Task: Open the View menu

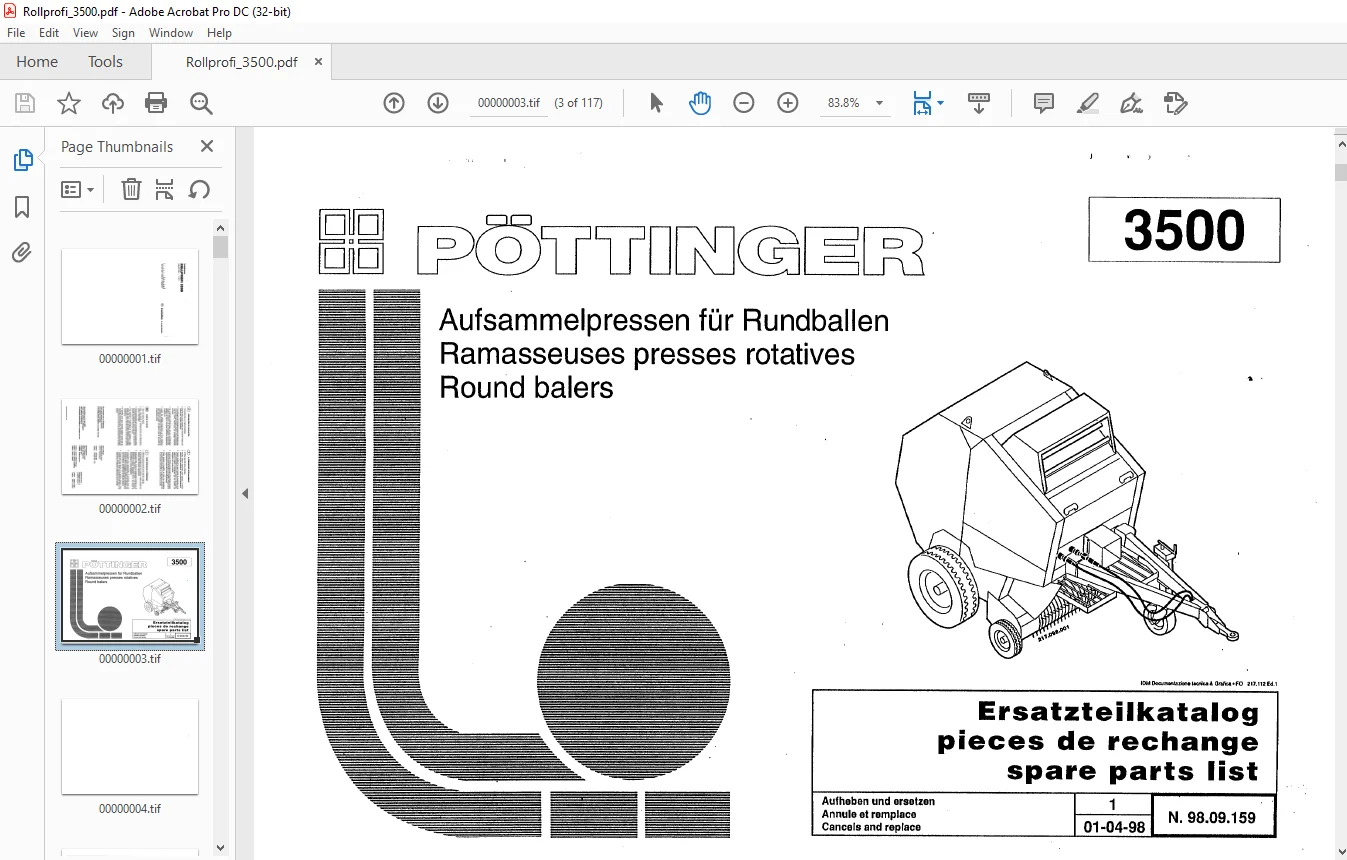Action: pyautogui.click(x=86, y=33)
